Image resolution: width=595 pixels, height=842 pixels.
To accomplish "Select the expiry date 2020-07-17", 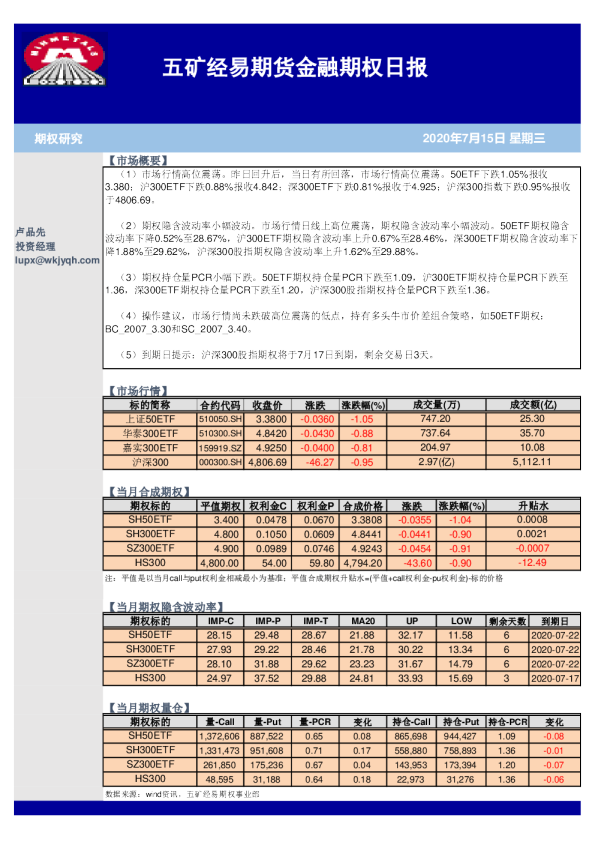I will pyautogui.click(x=555, y=679).
